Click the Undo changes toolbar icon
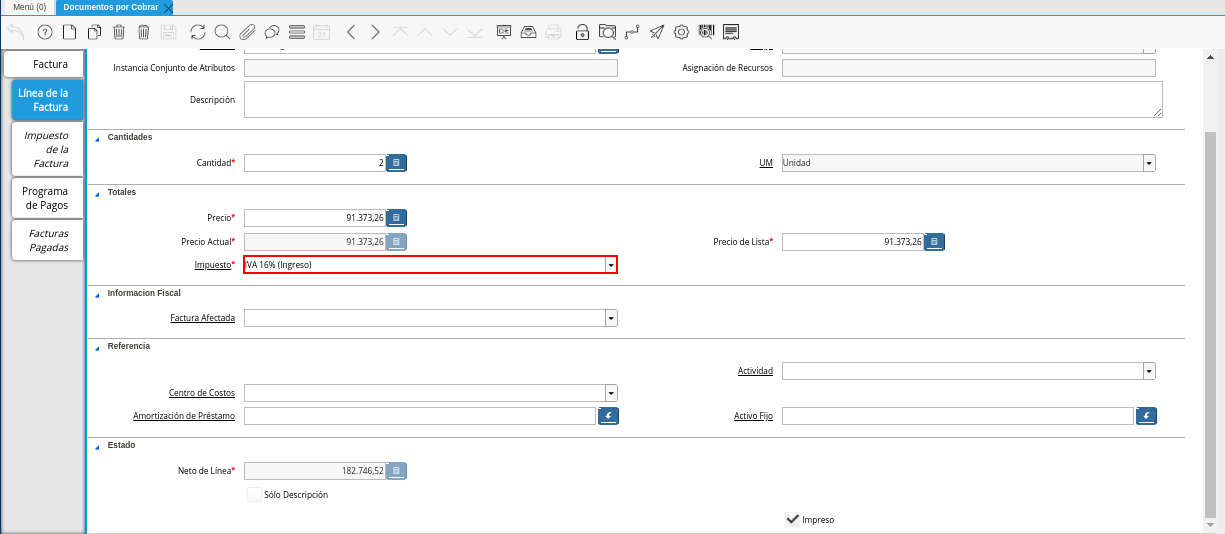Viewport: 1225px width, 534px height. point(15,32)
